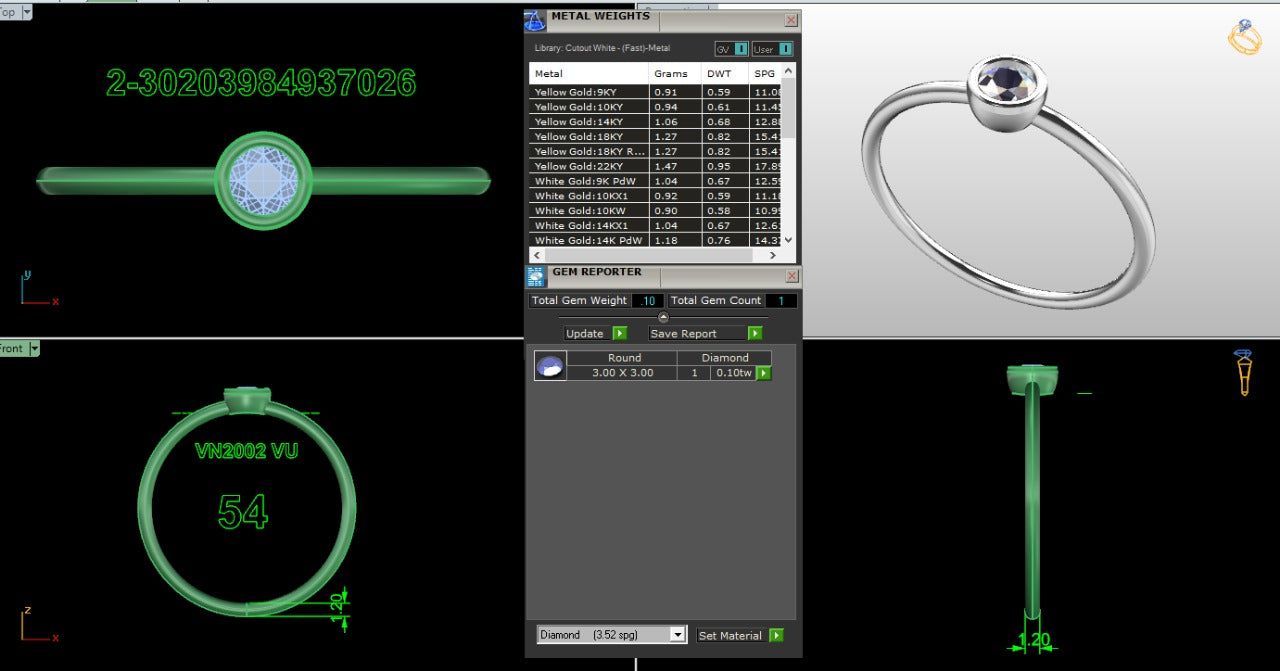Click scroll-up arrow of metal list

coord(788,71)
